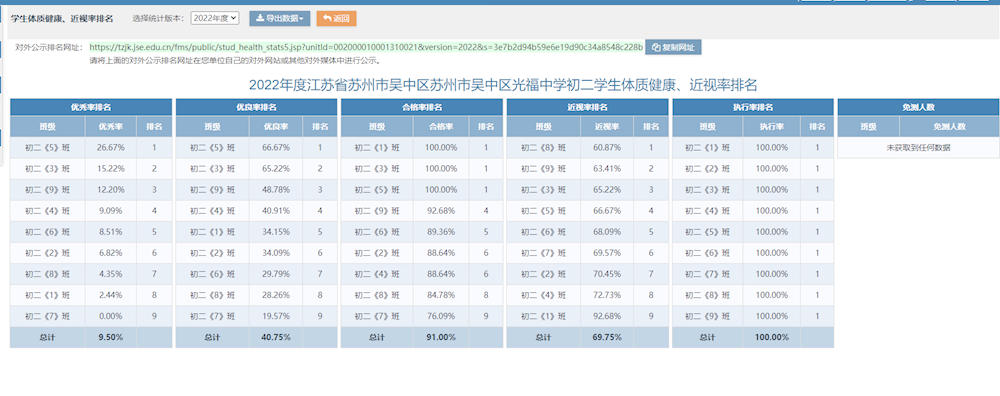Click the 15.22% cell
The image size is (1000, 396).
click(110, 169)
